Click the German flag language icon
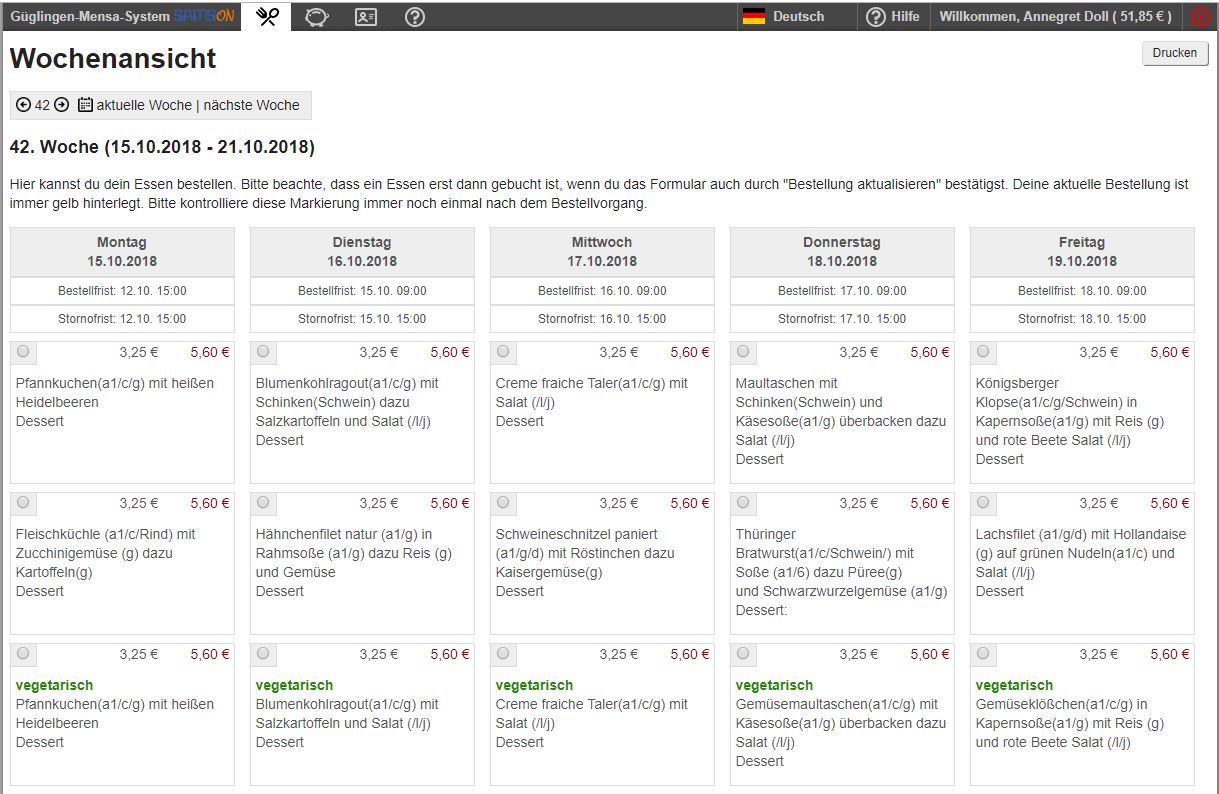 (754, 16)
